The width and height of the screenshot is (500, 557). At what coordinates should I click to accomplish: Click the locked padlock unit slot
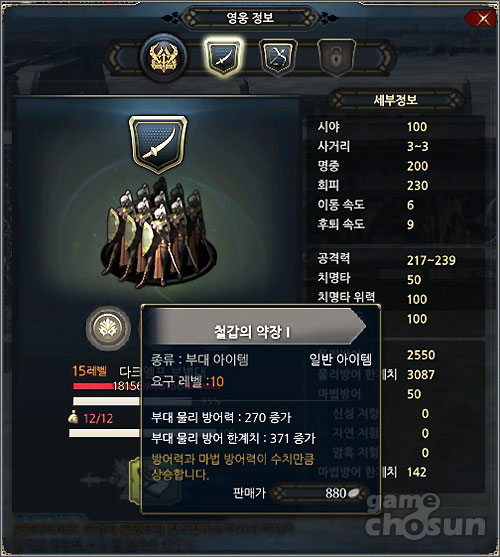336,57
